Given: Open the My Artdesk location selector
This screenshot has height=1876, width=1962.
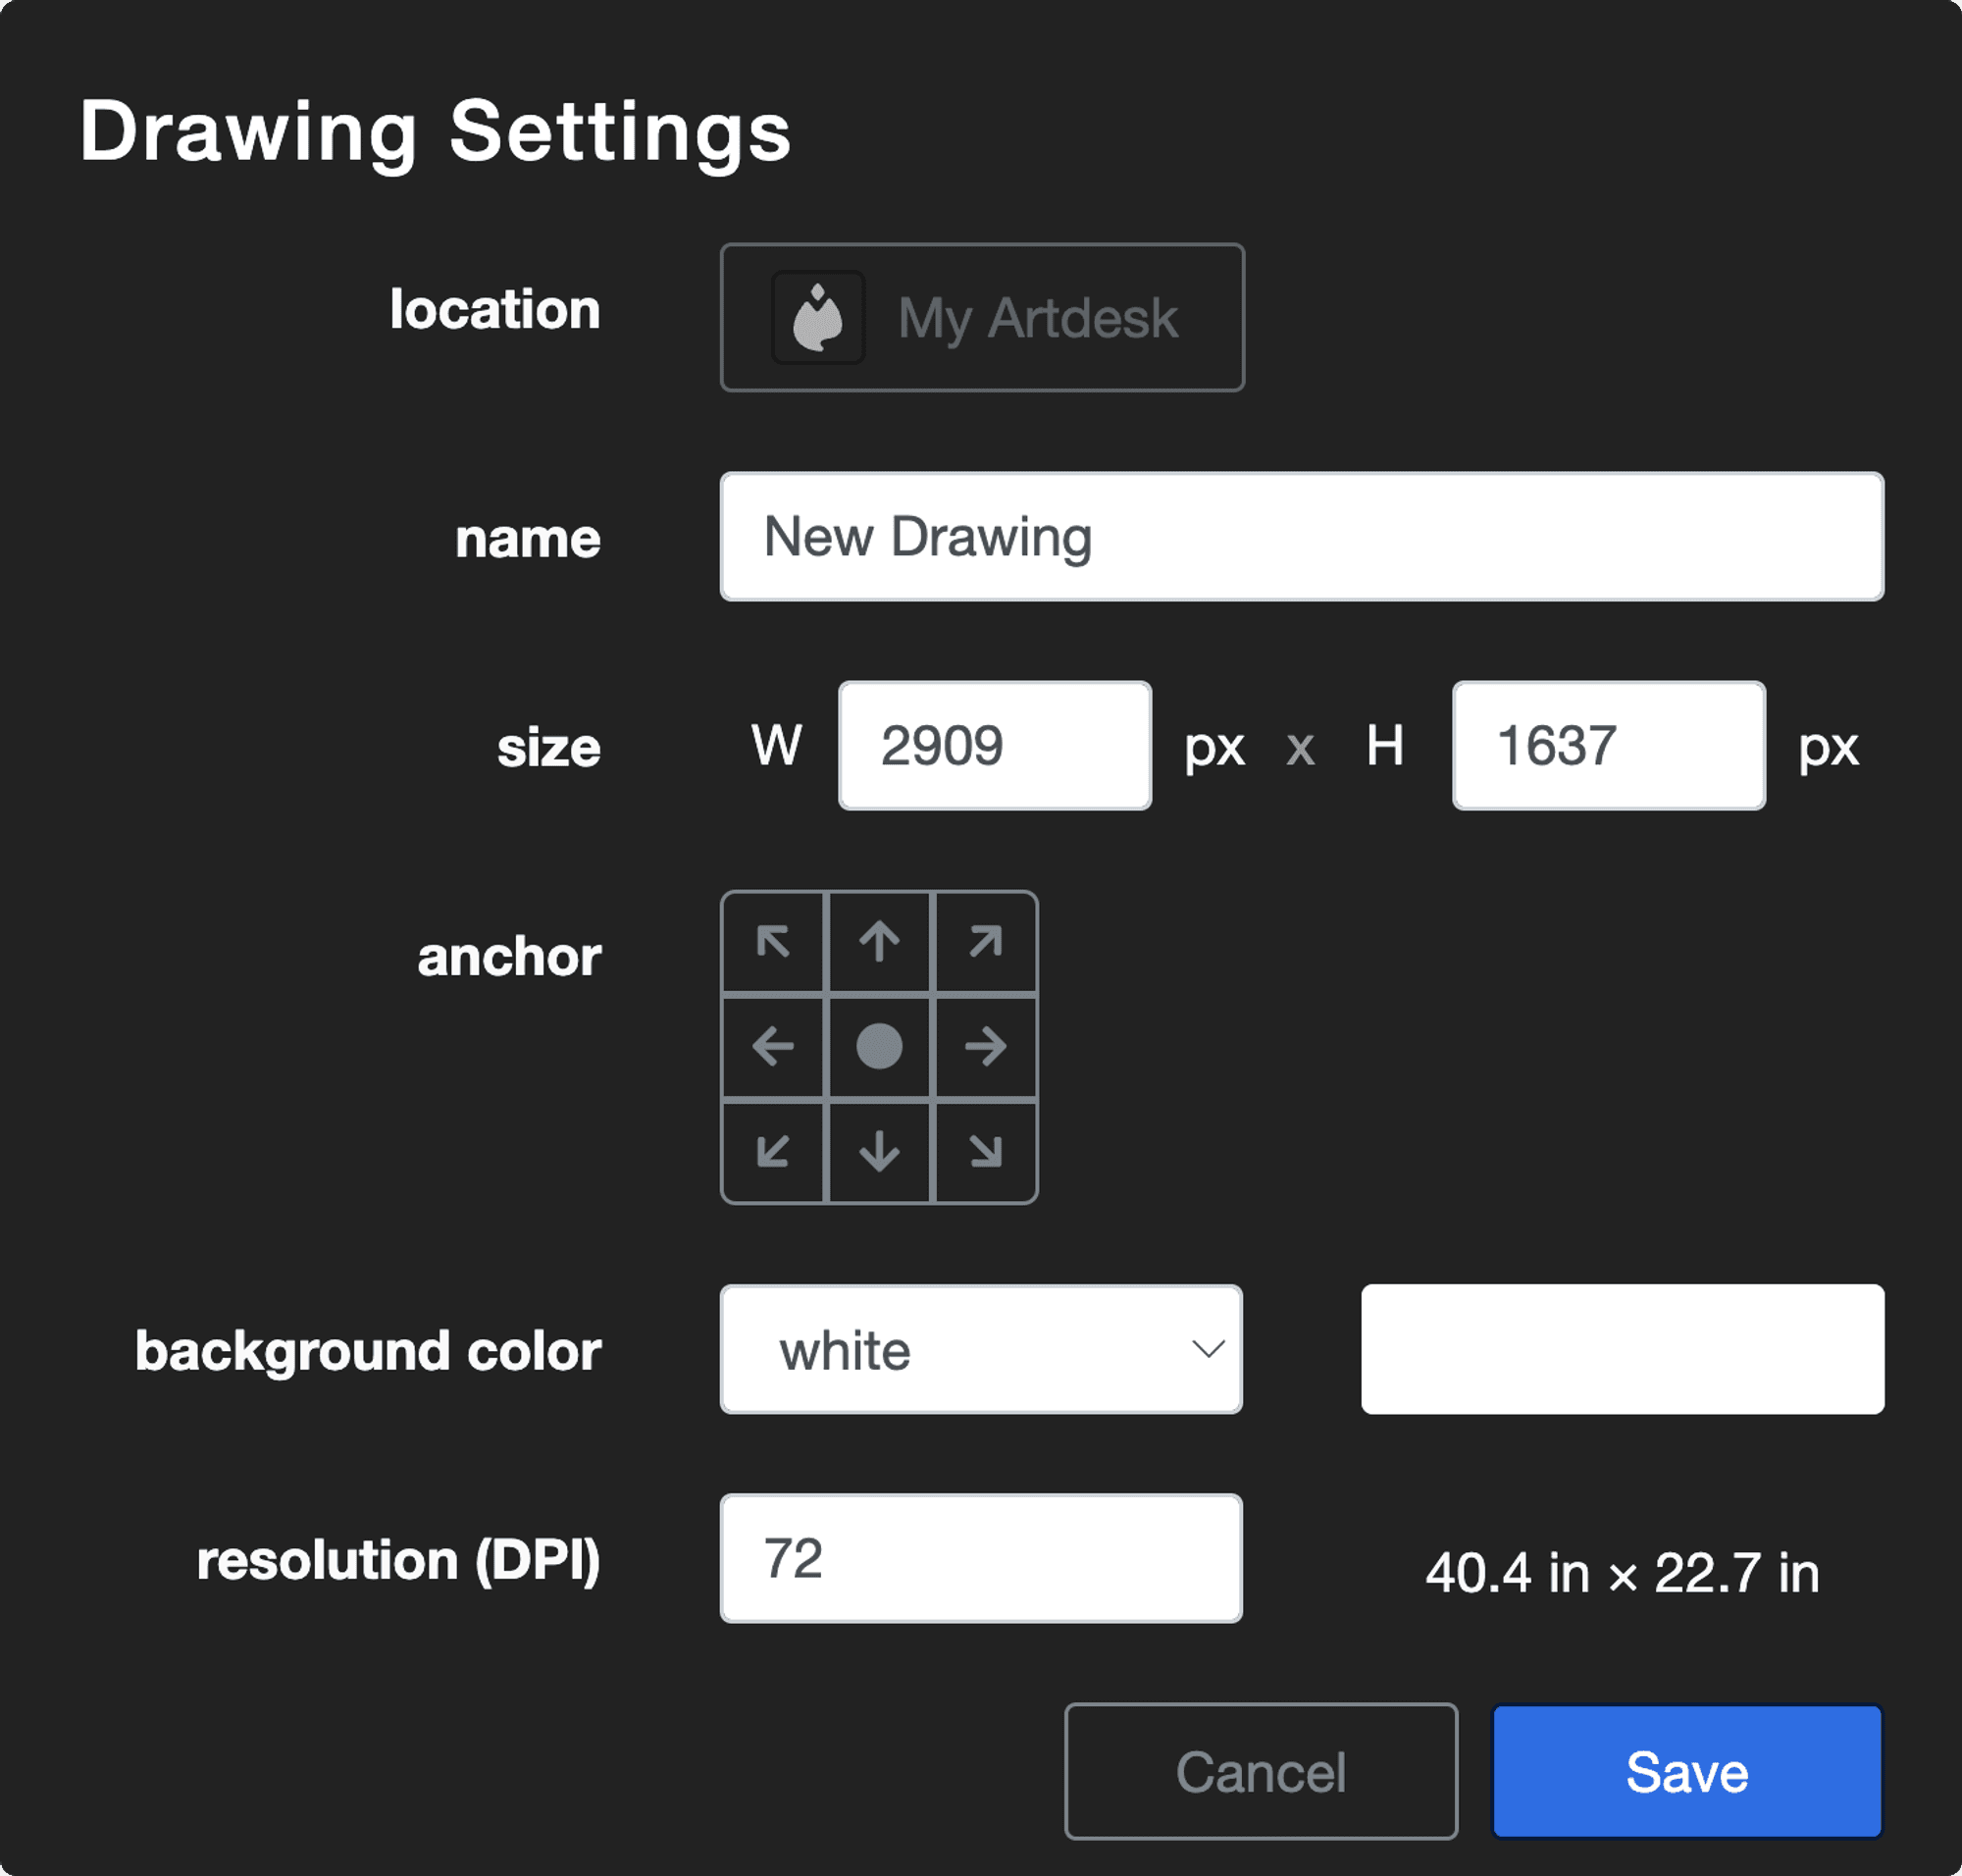Looking at the screenshot, I should pos(982,318).
